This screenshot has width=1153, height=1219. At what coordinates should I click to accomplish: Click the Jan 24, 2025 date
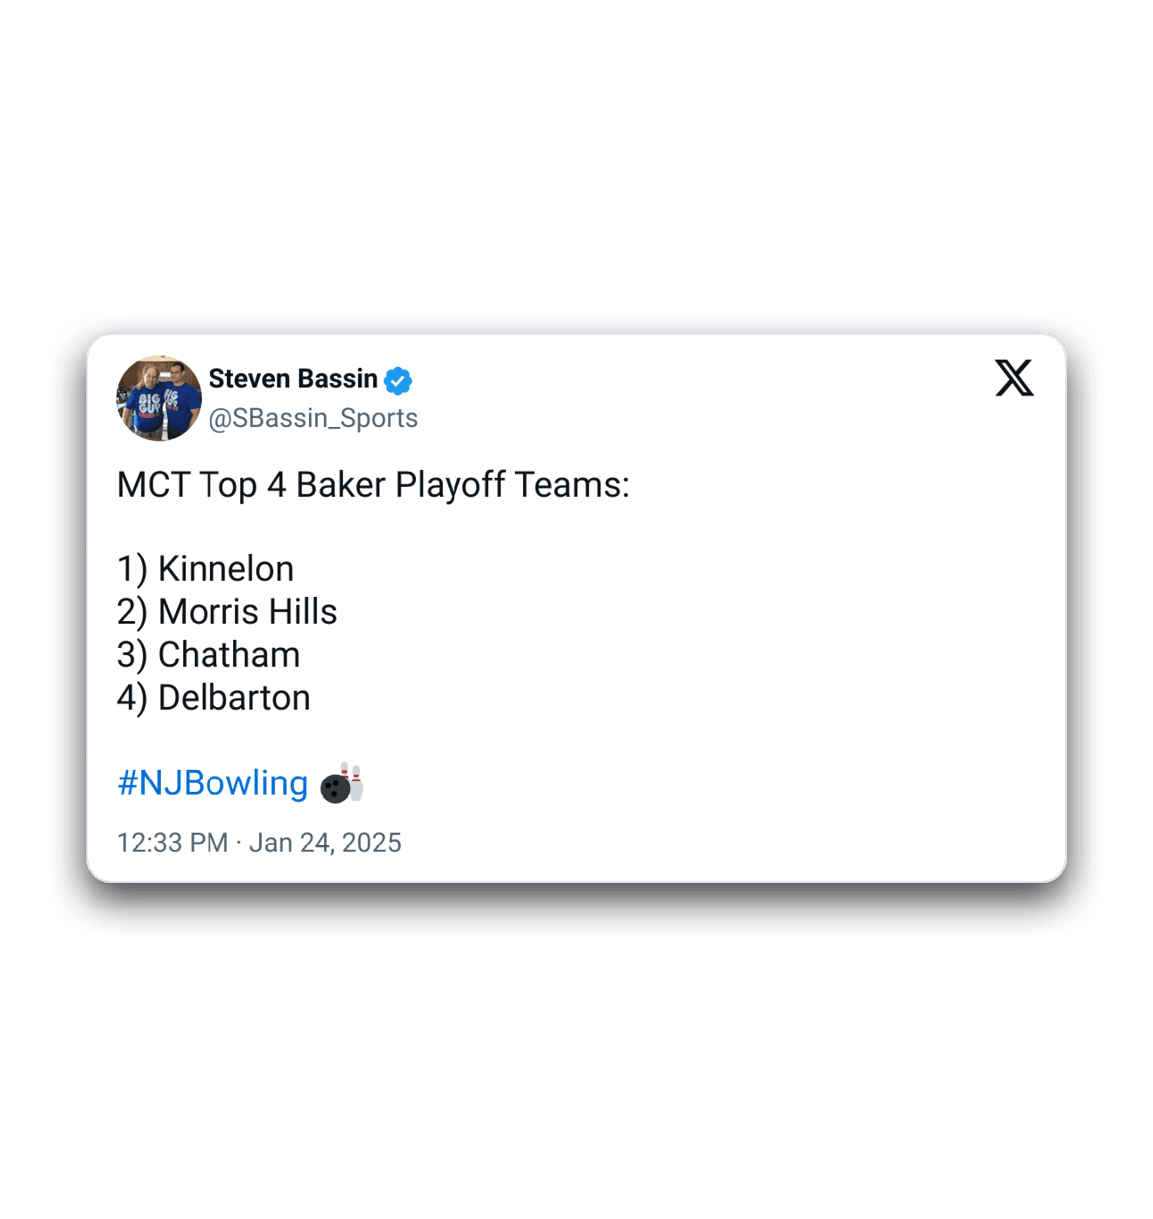(325, 843)
